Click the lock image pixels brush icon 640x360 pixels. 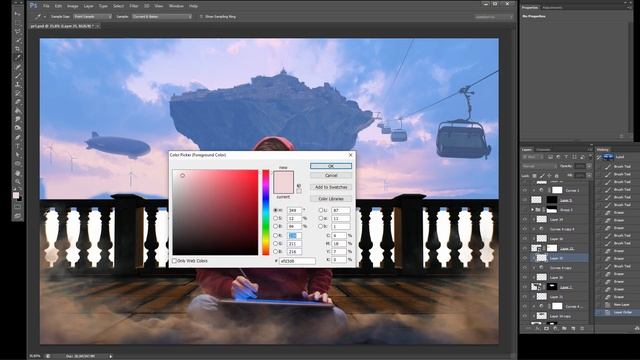coord(542,176)
